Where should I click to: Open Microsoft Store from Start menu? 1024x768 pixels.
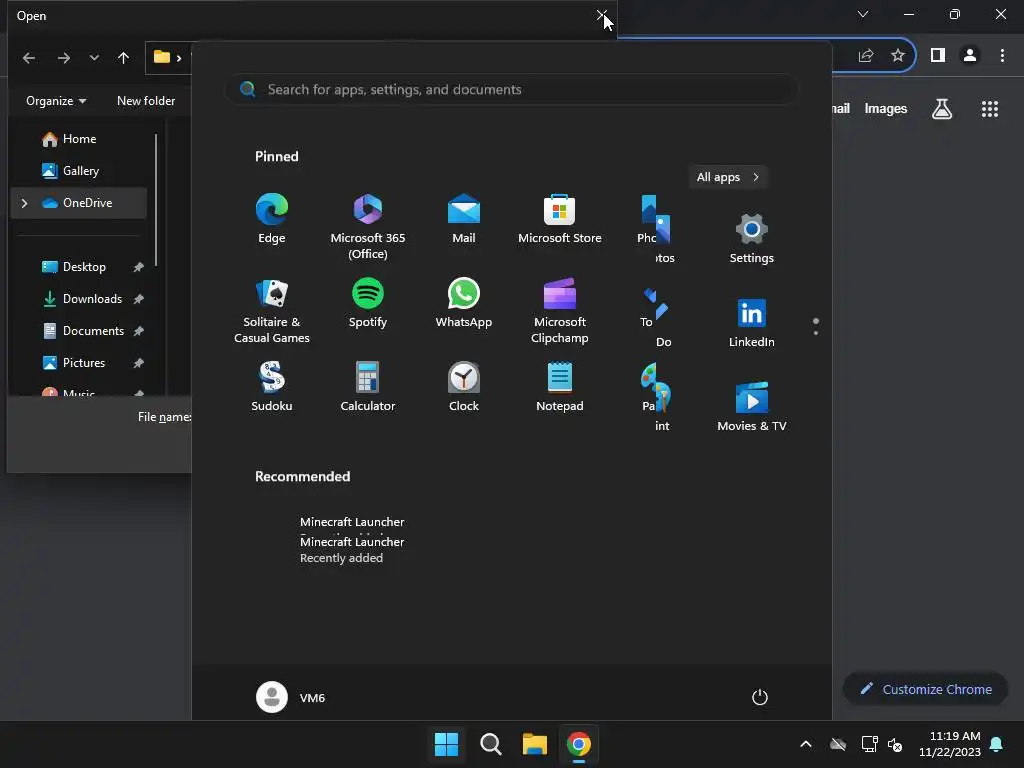[560, 218]
